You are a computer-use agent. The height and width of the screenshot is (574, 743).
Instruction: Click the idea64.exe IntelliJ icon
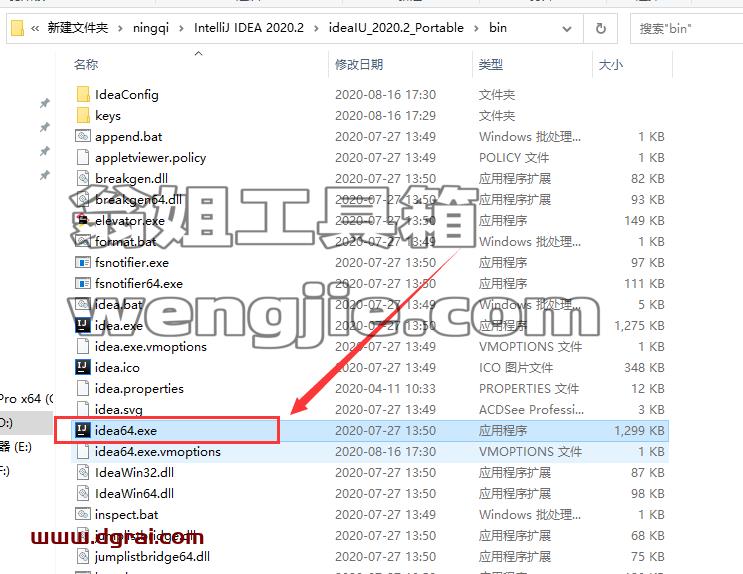(x=83, y=430)
